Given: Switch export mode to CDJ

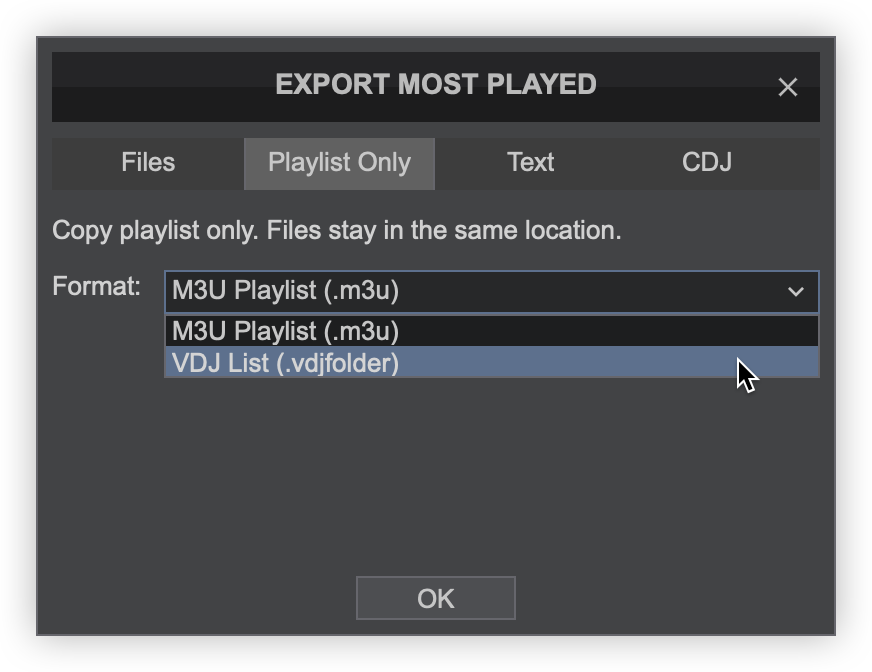Looking at the screenshot, I should (x=707, y=163).
